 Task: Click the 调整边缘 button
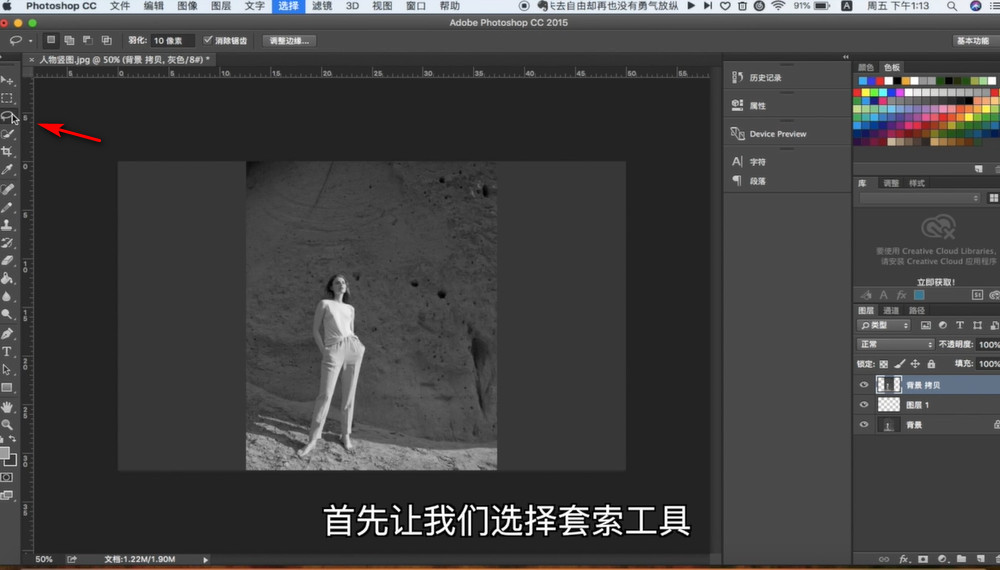(x=289, y=40)
